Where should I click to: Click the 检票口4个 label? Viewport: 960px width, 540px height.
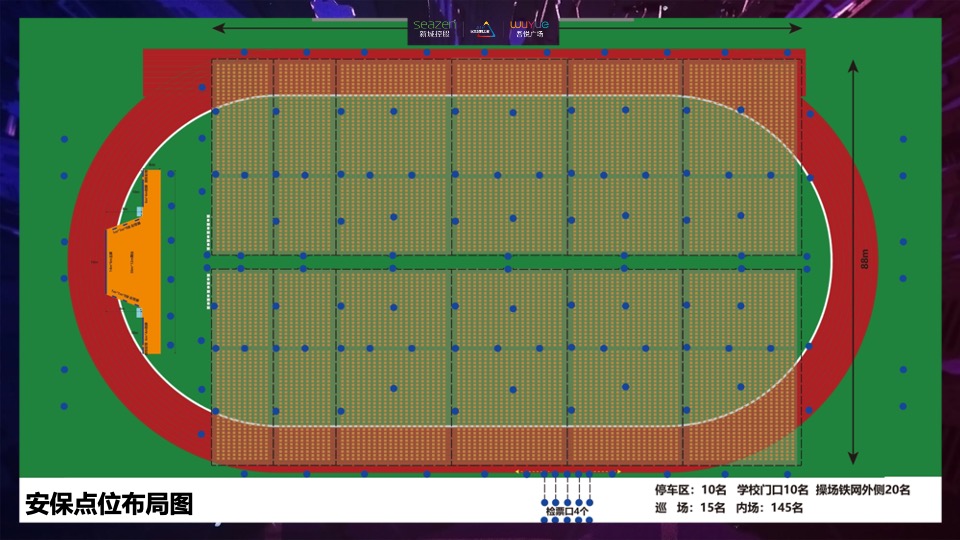click(x=566, y=513)
